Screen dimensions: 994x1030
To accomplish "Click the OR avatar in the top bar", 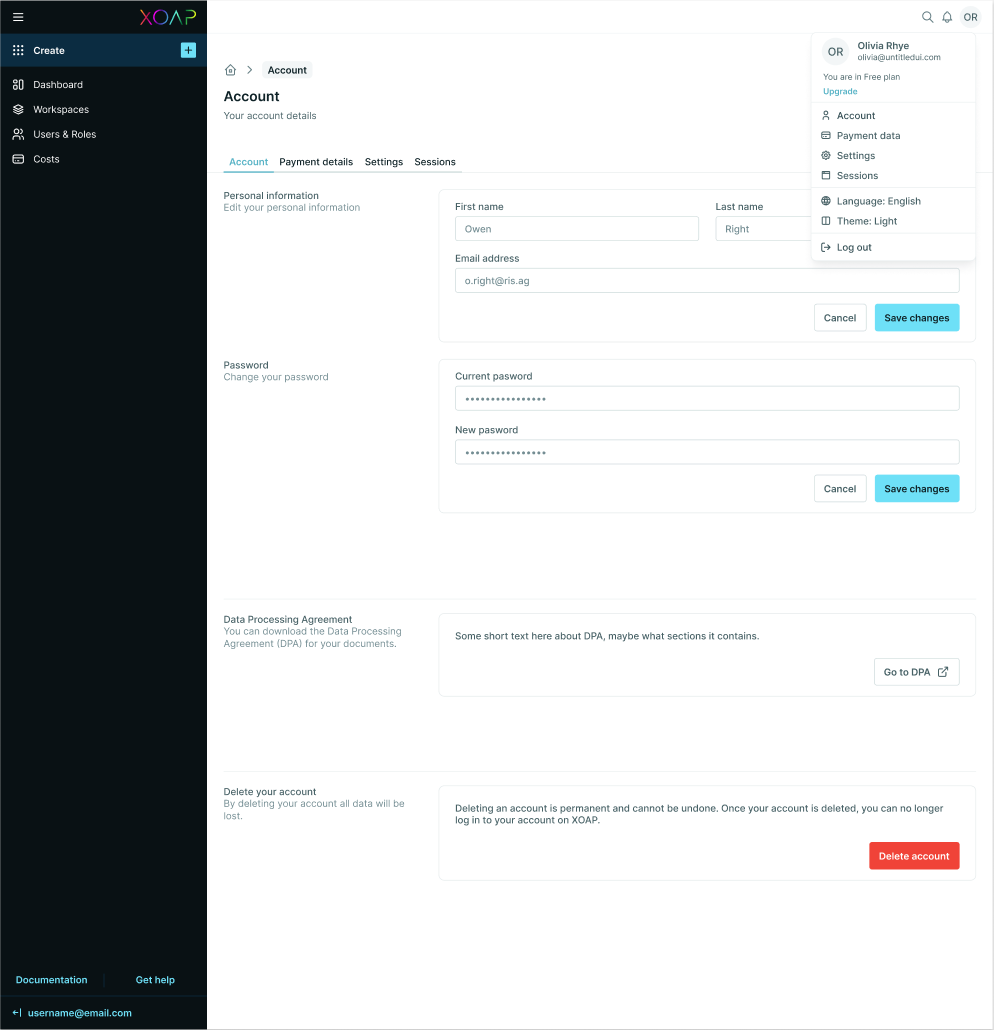I will [x=970, y=17].
